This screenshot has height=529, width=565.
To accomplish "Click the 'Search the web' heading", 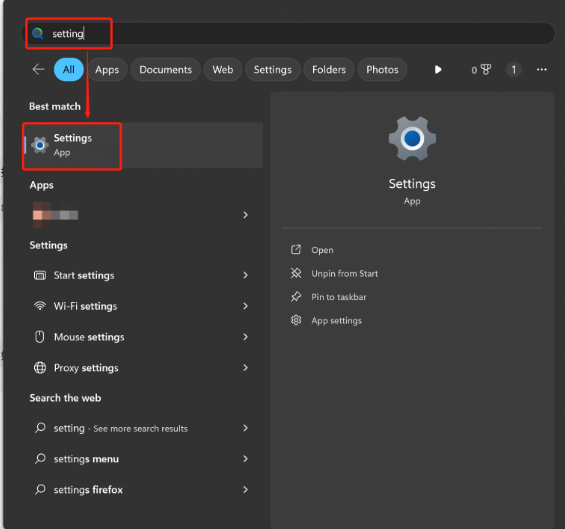I will click(65, 398).
